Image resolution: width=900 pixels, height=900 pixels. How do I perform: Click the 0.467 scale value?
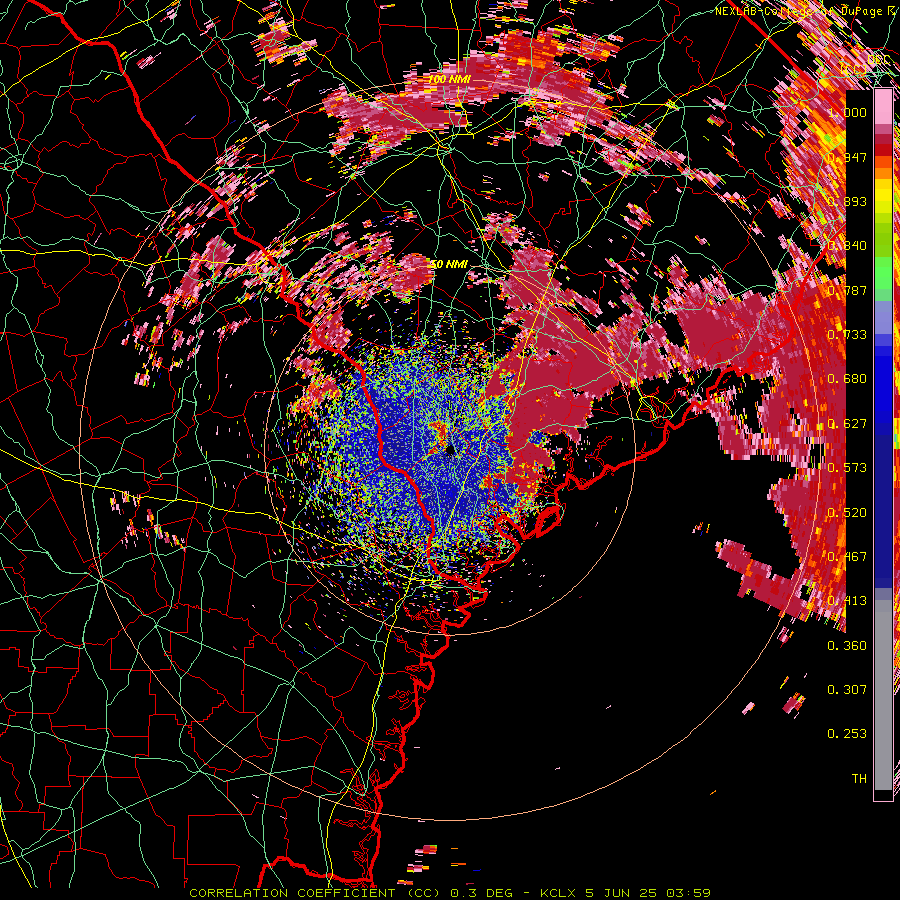[847, 557]
